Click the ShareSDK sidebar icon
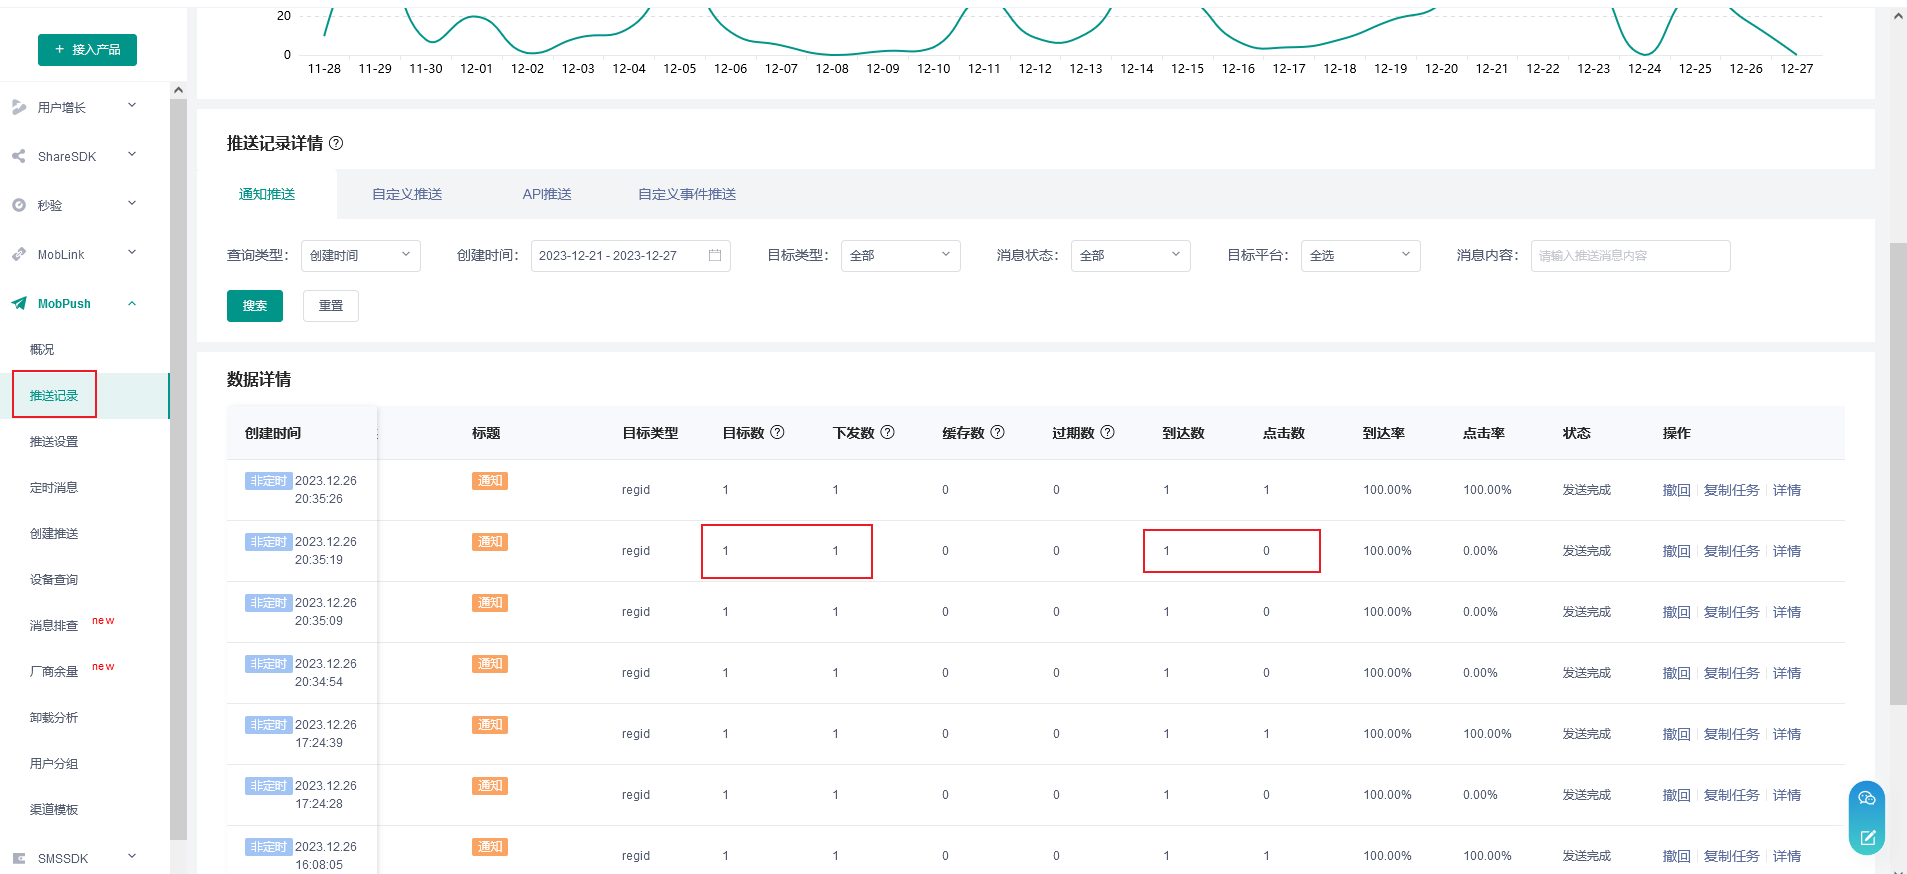The height and width of the screenshot is (874, 1907). tap(19, 156)
